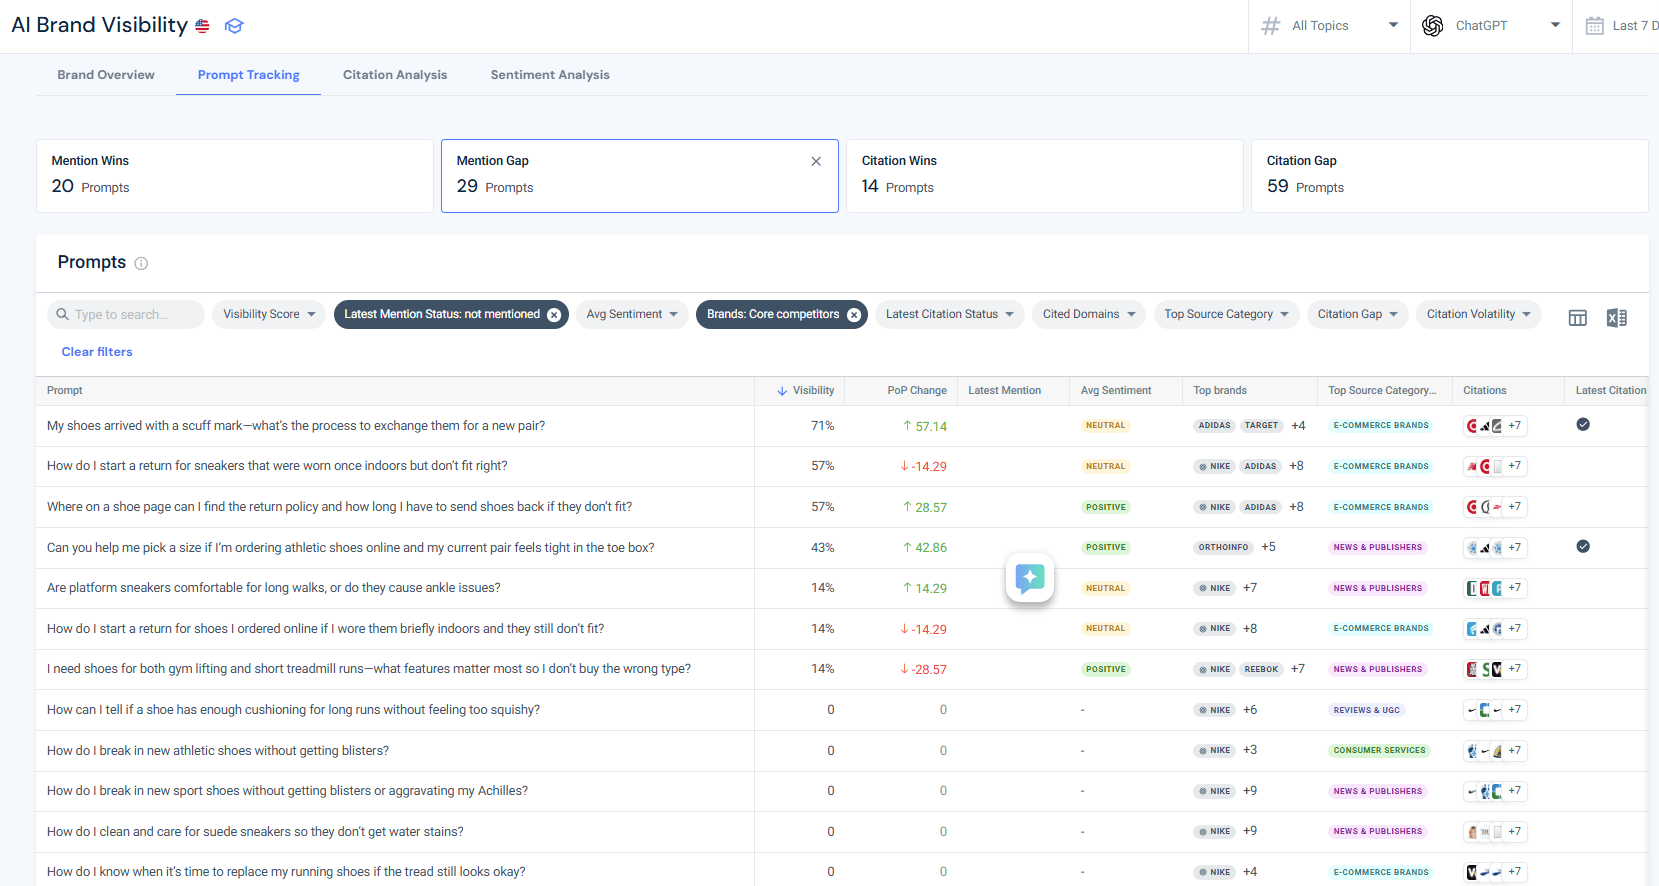Click the ChatGPT logo icon
This screenshot has width=1659, height=886.
point(1432,26)
